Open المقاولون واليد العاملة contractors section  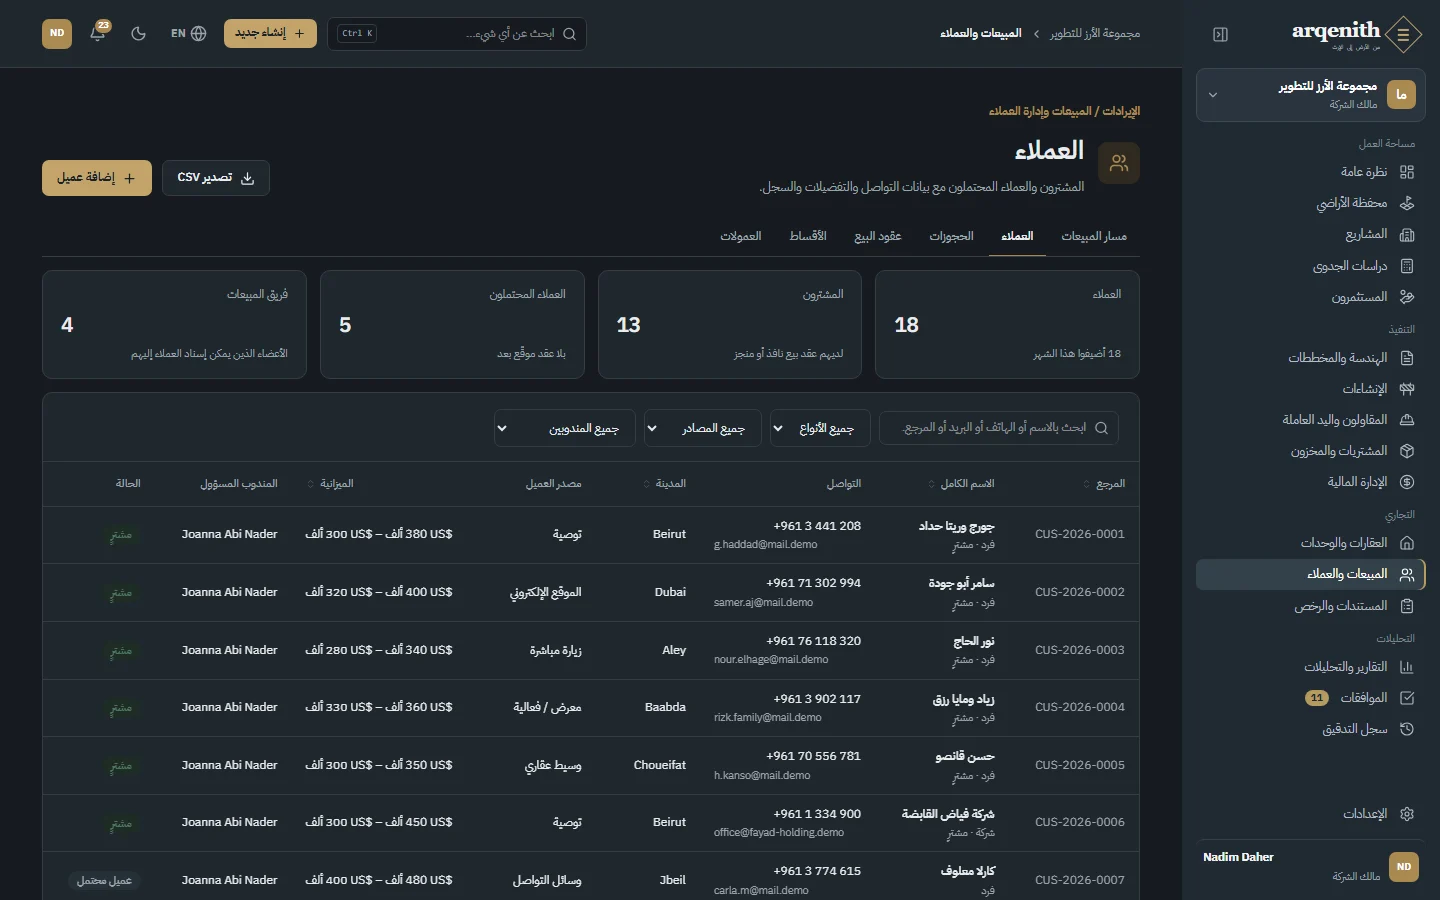(x=1310, y=420)
